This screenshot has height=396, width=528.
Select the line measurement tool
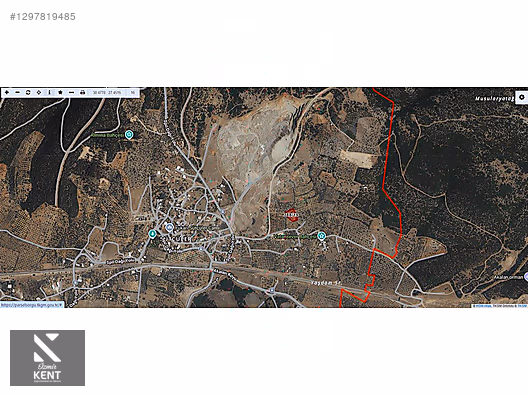(71, 92)
